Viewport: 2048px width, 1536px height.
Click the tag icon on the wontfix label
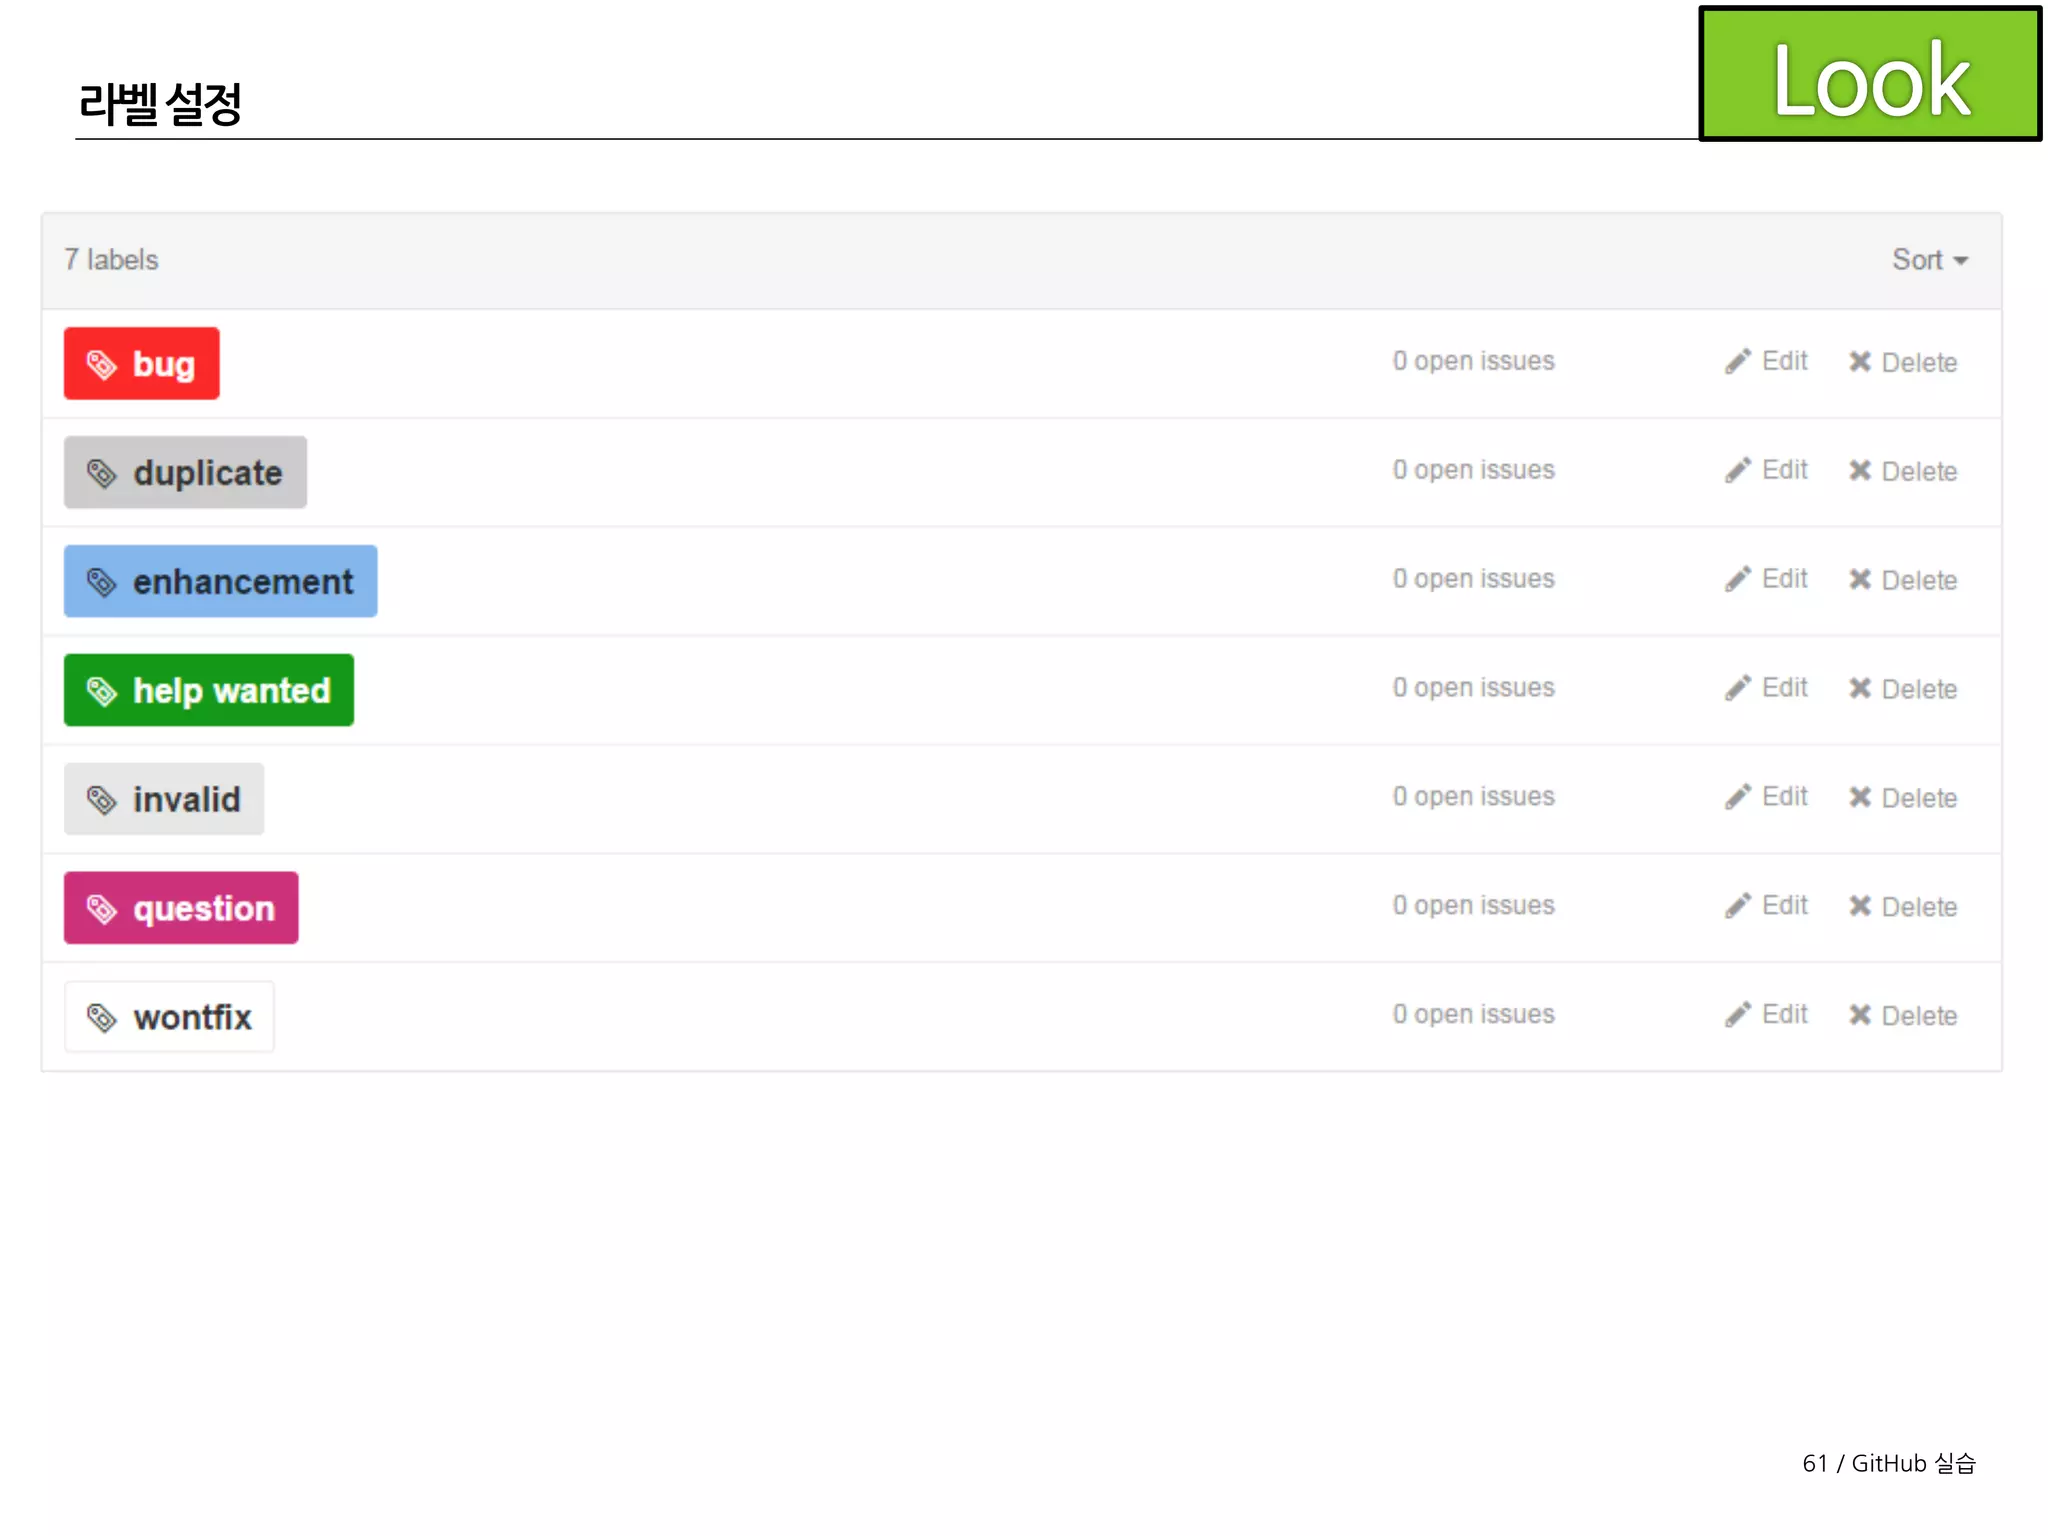pyautogui.click(x=102, y=1018)
